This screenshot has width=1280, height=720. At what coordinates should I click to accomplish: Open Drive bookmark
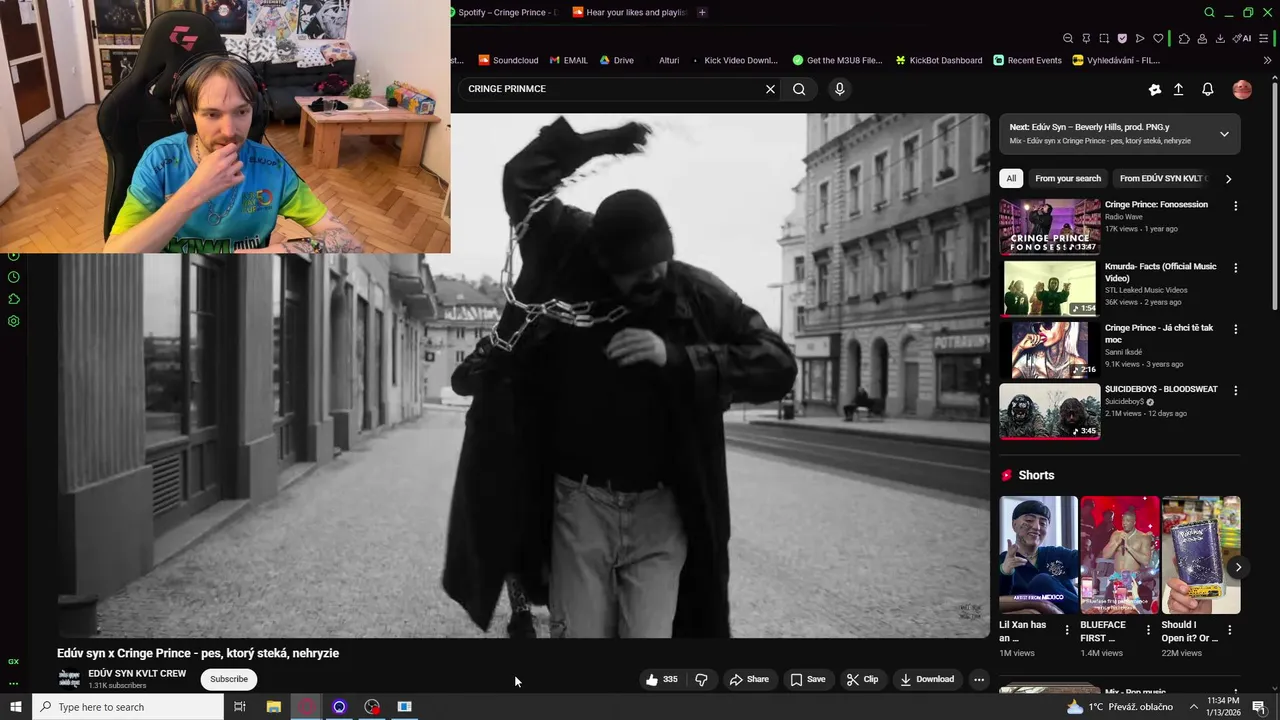(x=616, y=60)
